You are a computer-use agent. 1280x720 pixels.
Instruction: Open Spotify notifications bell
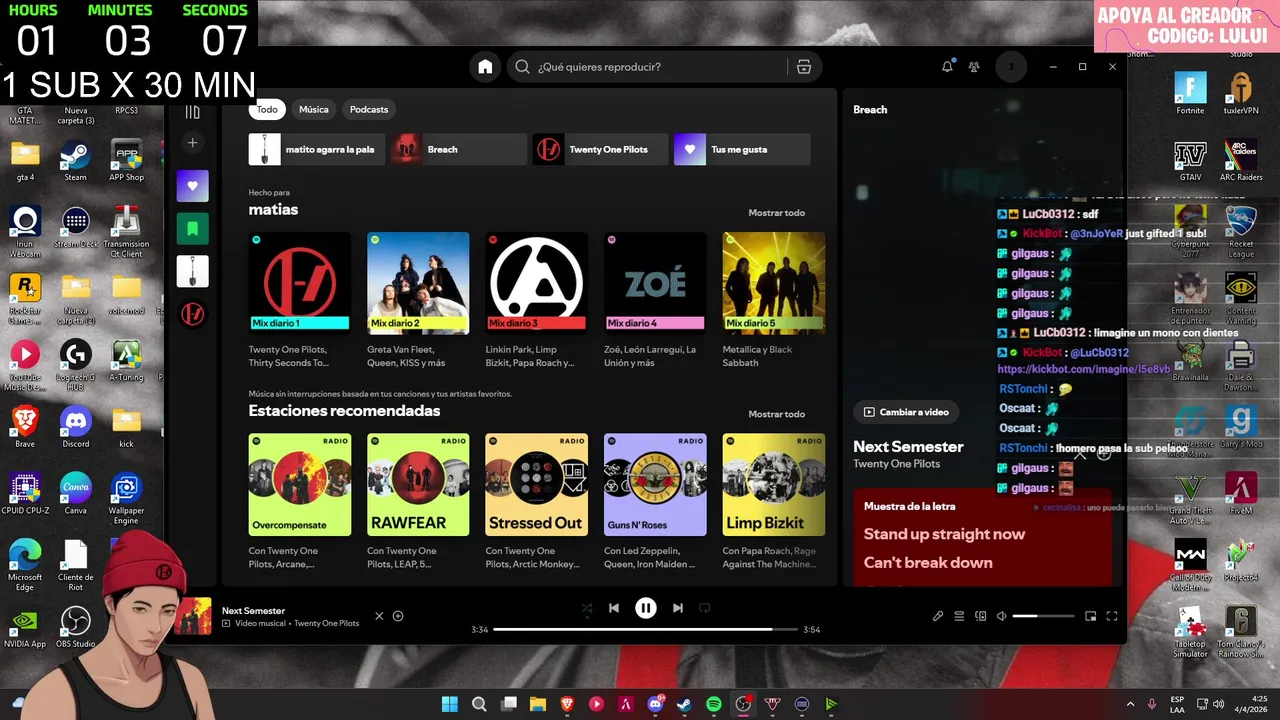coord(947,67)
